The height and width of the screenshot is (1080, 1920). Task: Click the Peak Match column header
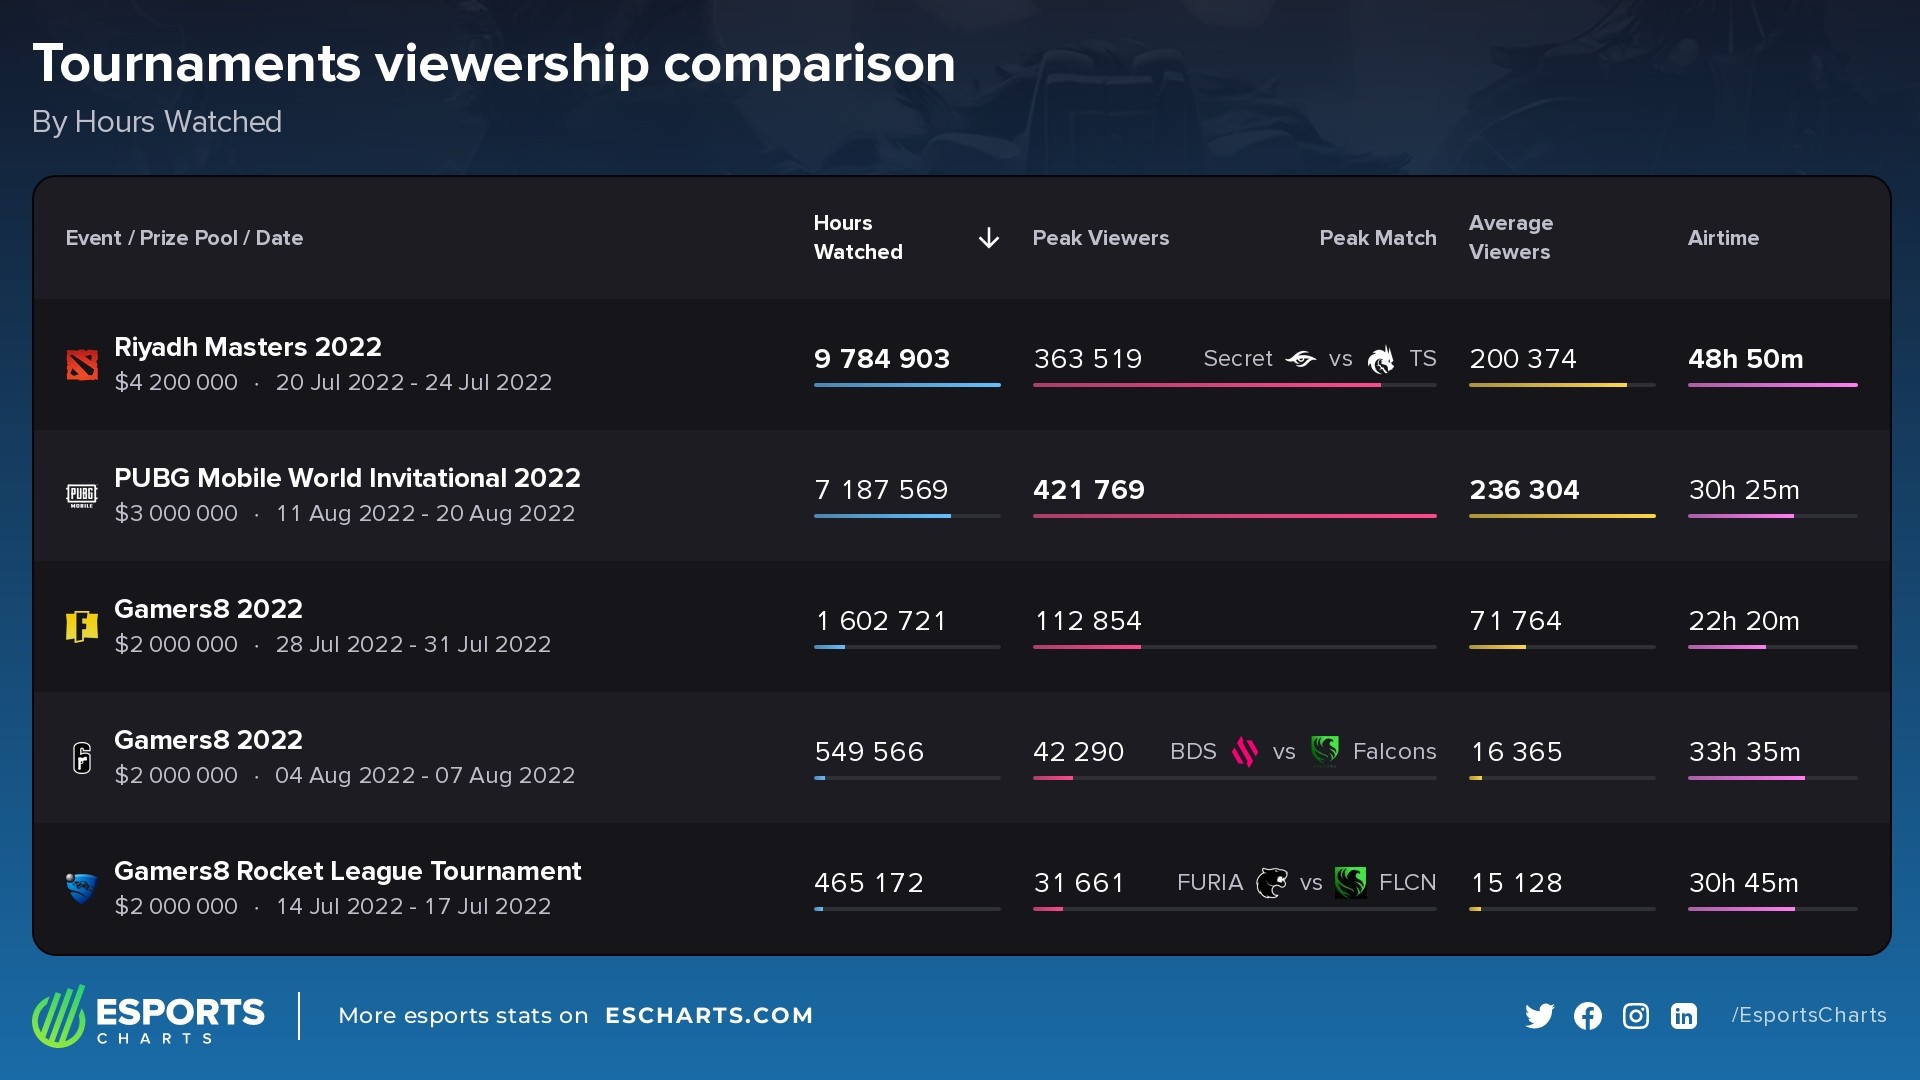coord(1378,238)
